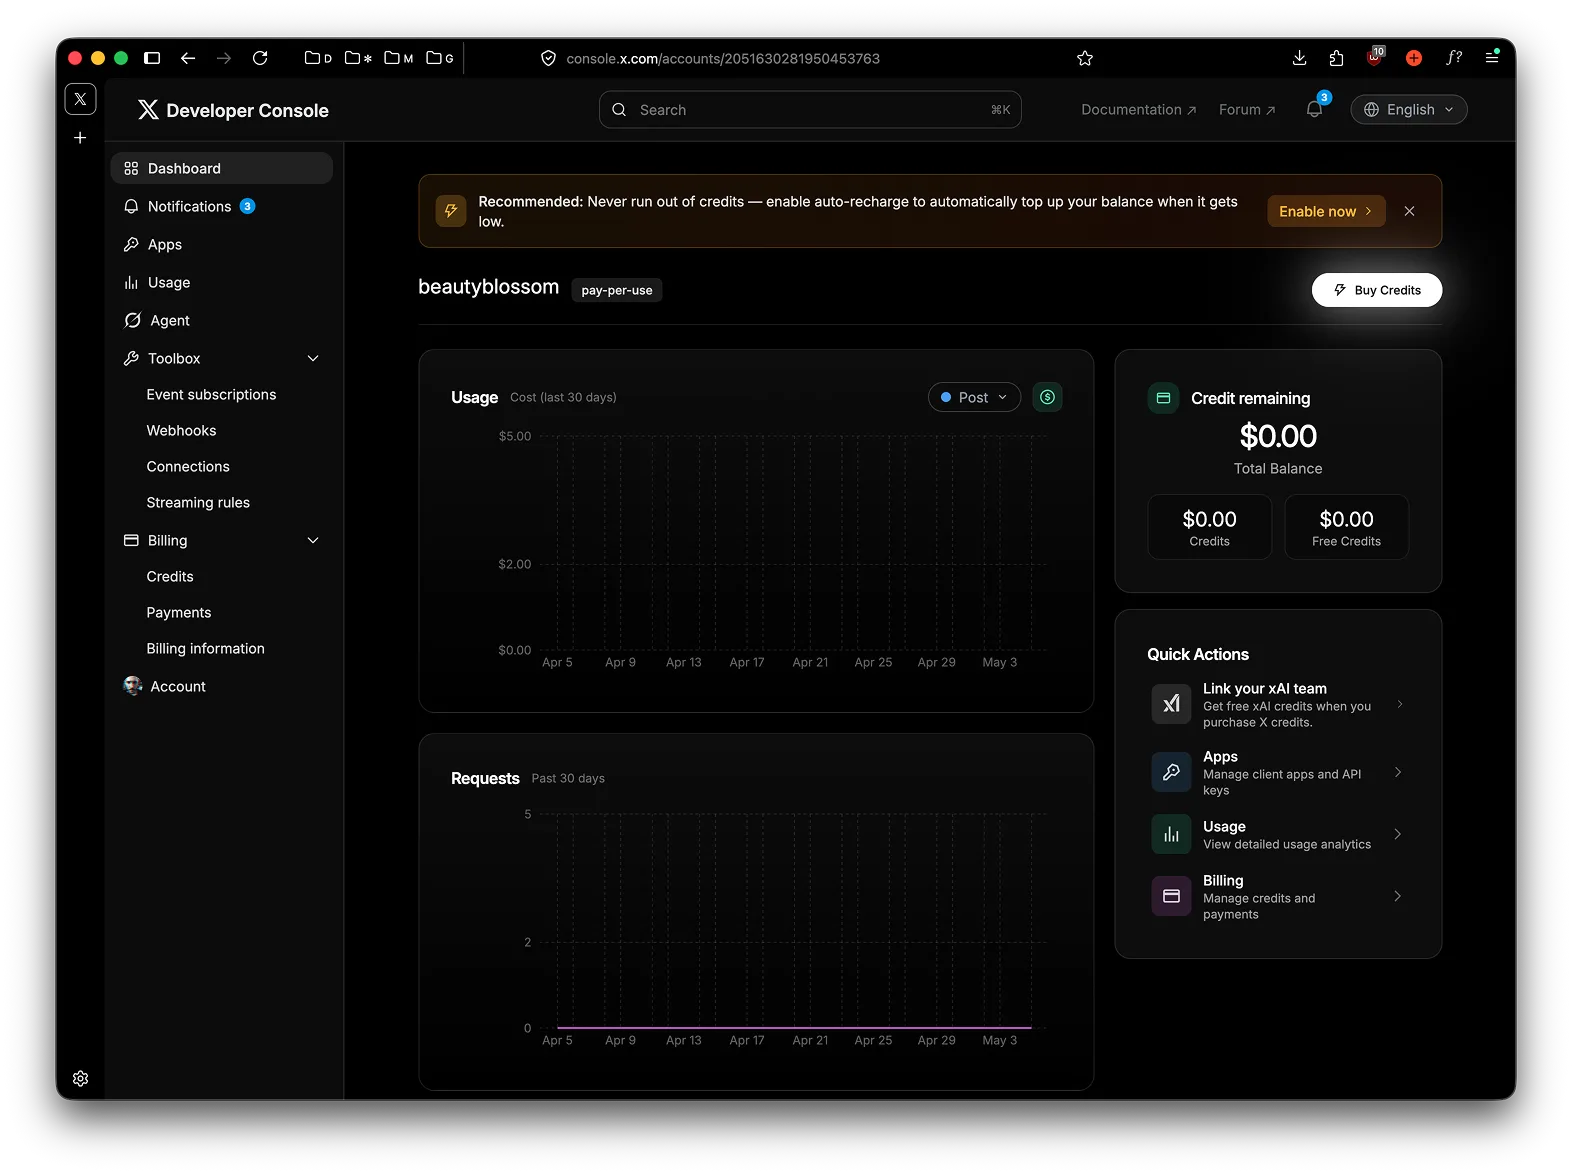Open the G bookmarks folder

pos(440,58)
